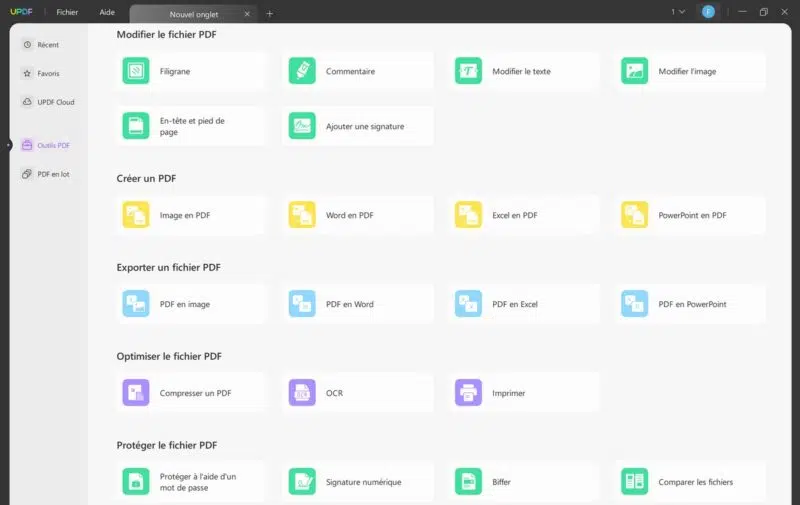Expand the tab count dropdown

click(678, 12)
